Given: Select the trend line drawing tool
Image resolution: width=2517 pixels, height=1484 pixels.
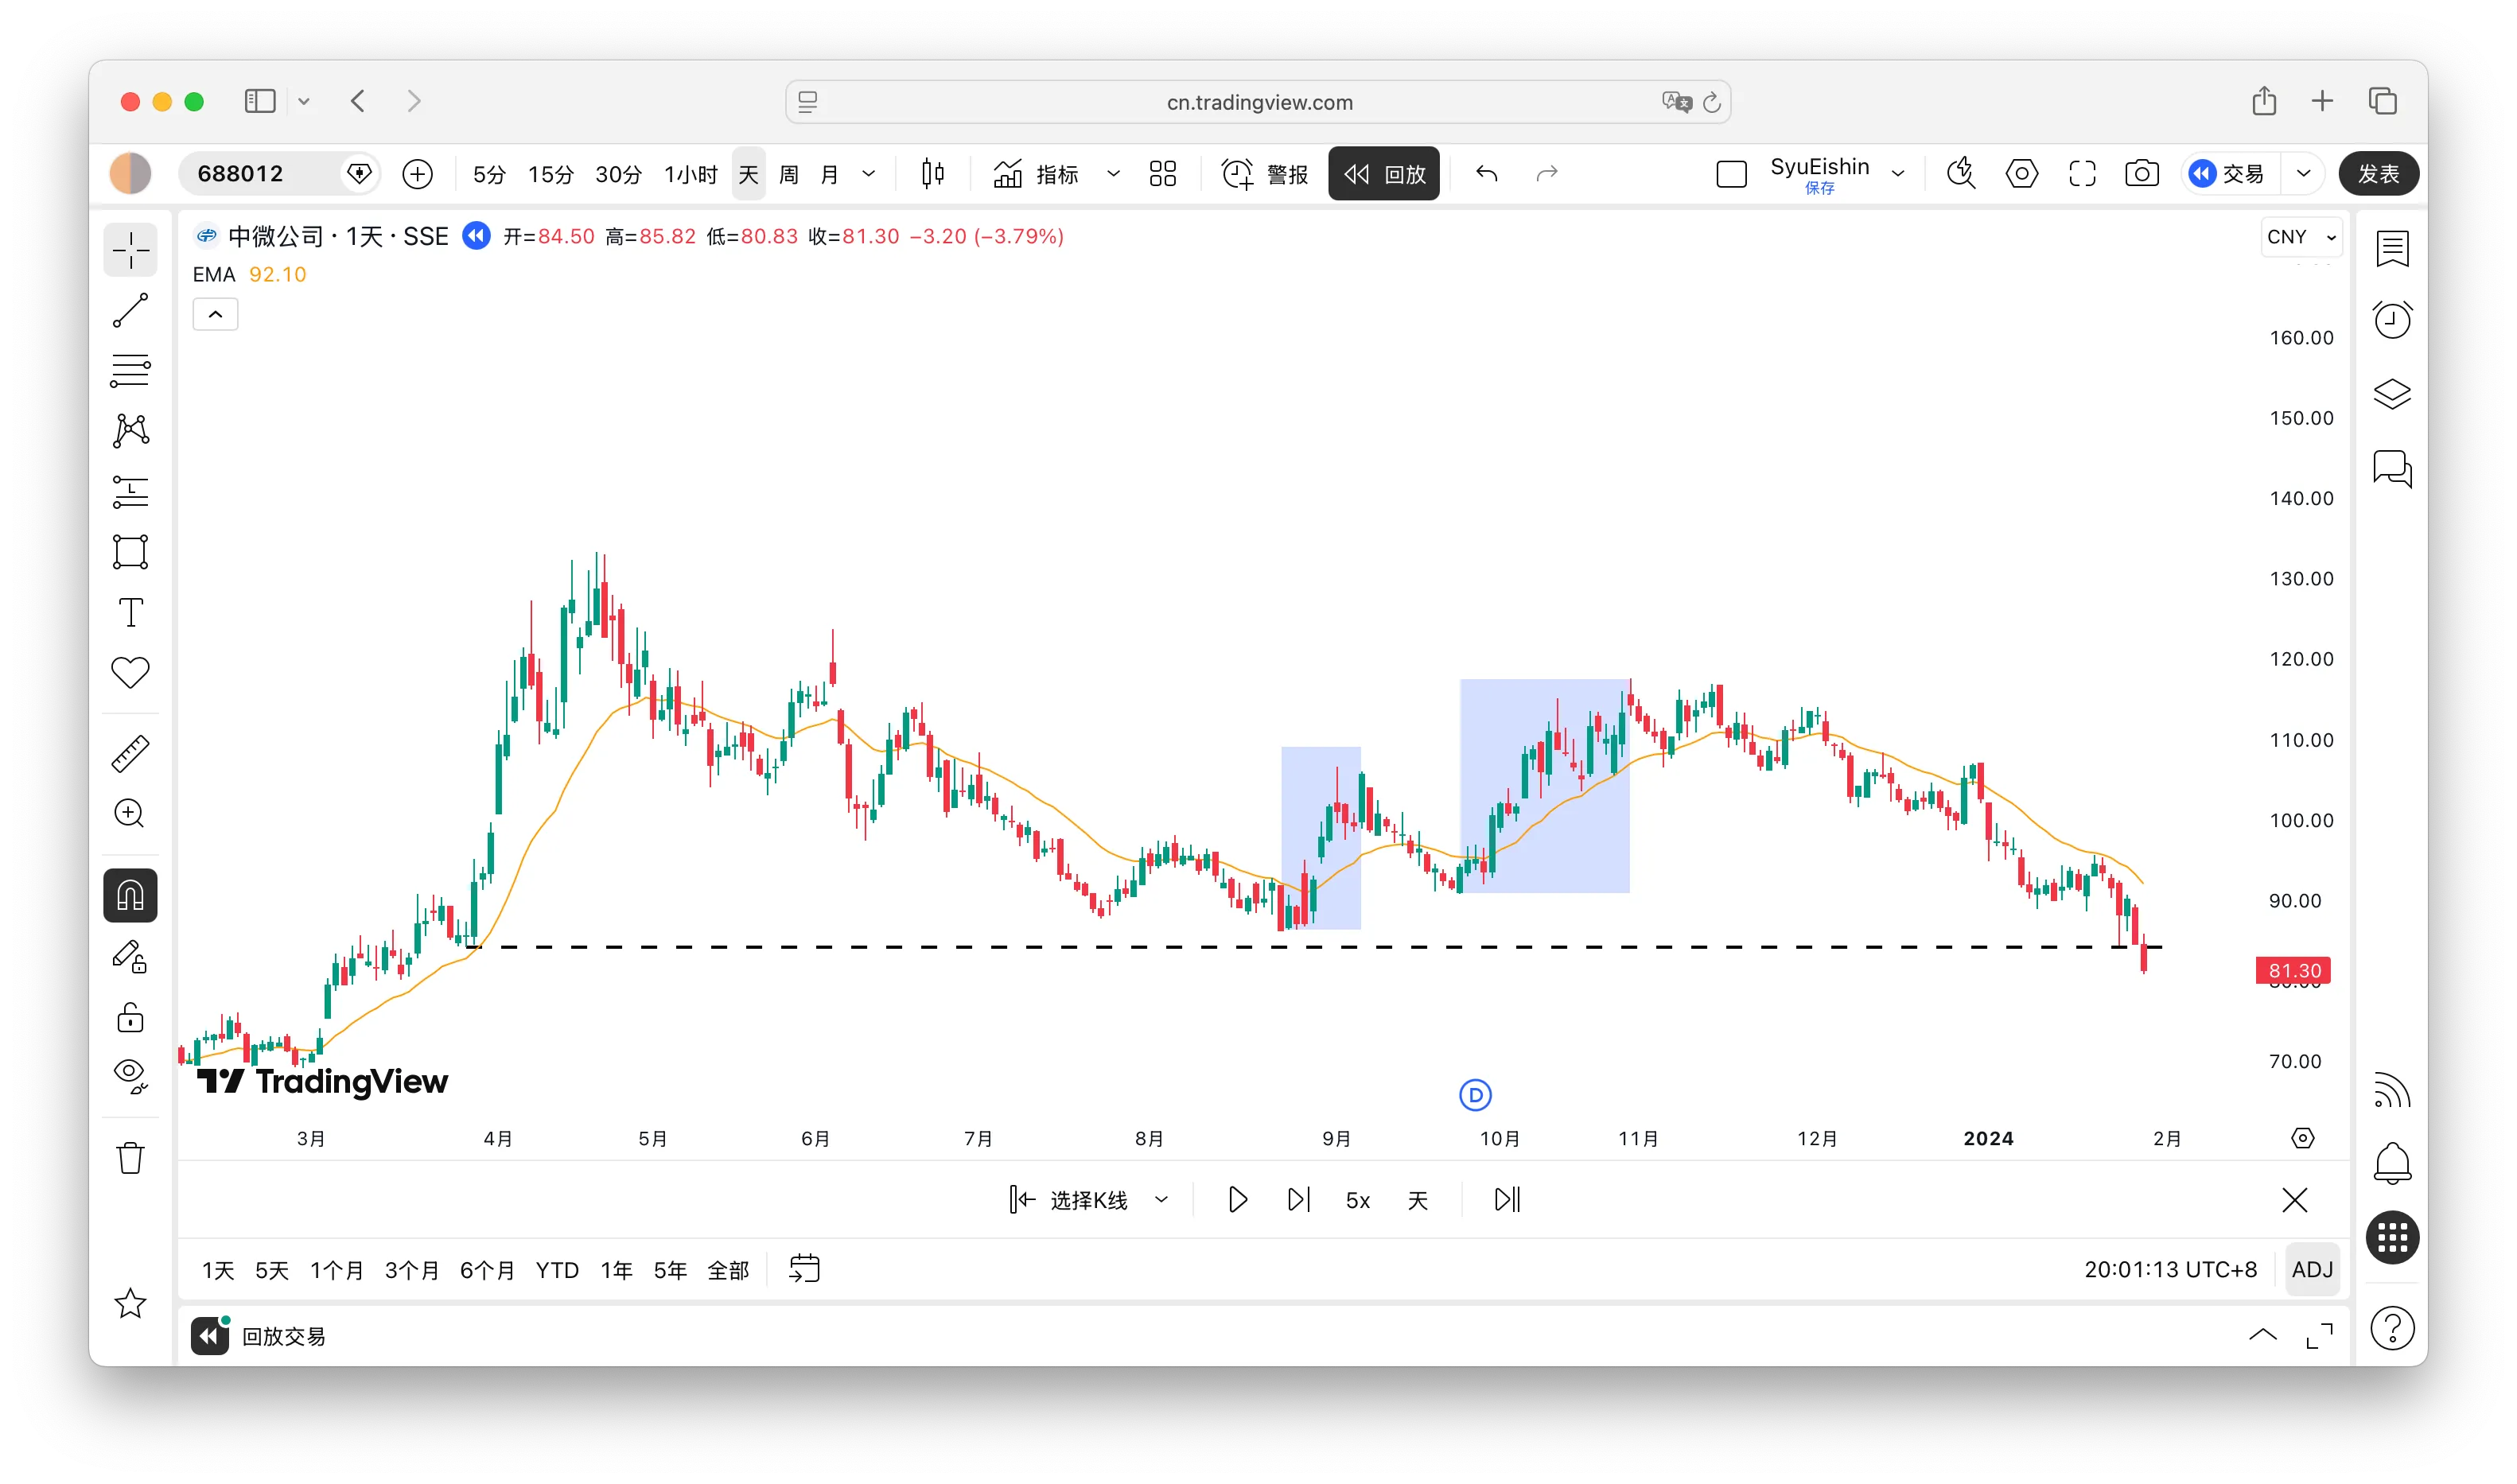Looking at the screenshot, I should [x=130, y=310].
